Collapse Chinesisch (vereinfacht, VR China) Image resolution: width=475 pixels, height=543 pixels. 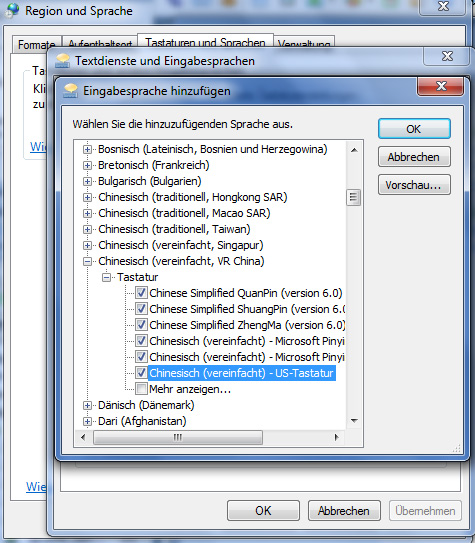(x=87, y=261)
